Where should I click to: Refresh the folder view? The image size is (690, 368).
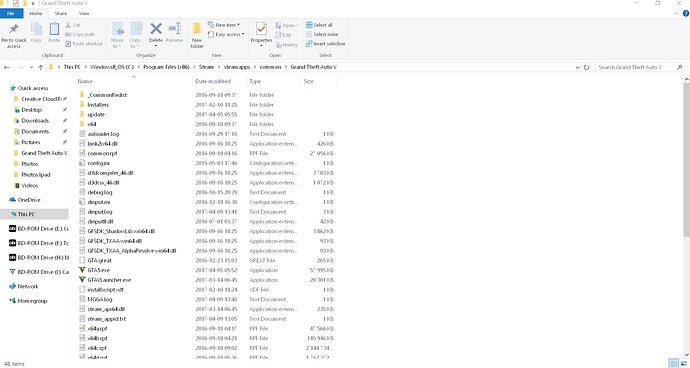click(x=586, y=67)
